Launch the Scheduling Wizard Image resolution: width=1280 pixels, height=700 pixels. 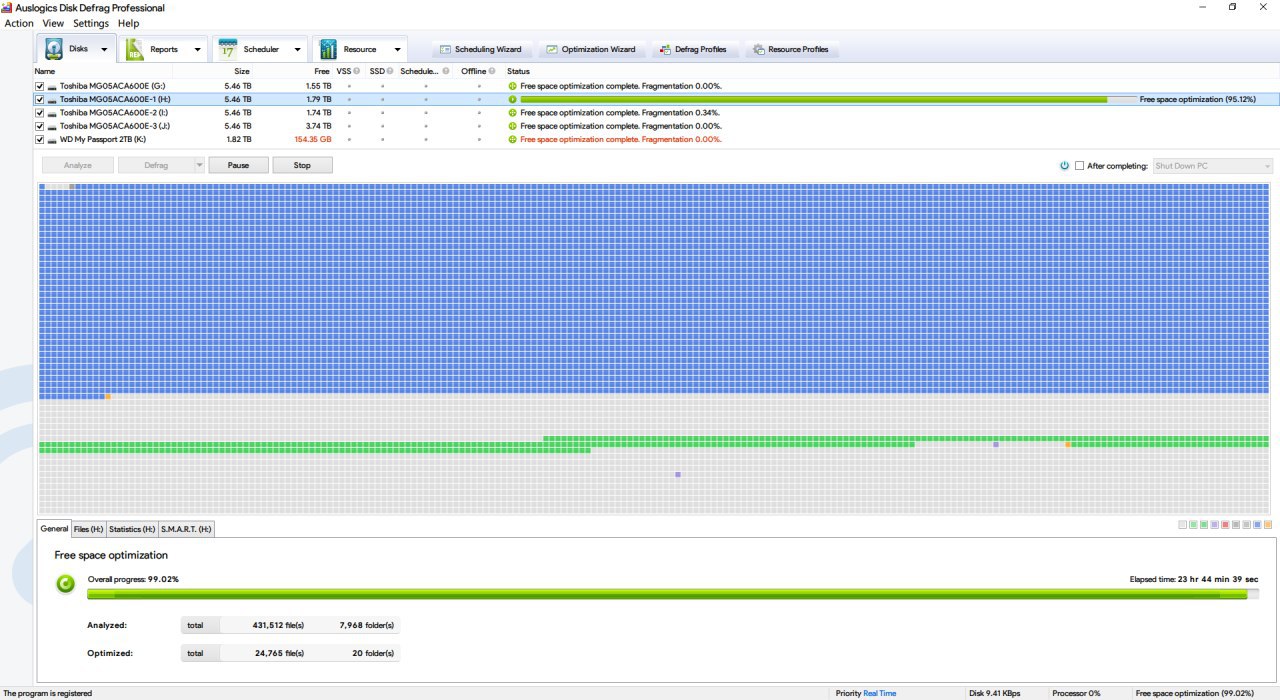[x=480, y=49]
